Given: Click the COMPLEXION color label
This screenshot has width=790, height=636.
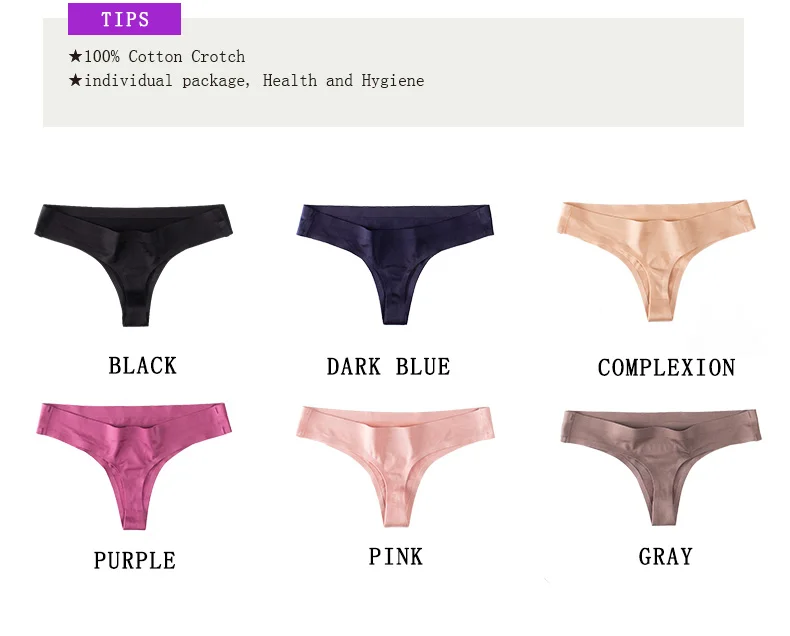Looking at the screenshot, I should click(x=667, y=367).
